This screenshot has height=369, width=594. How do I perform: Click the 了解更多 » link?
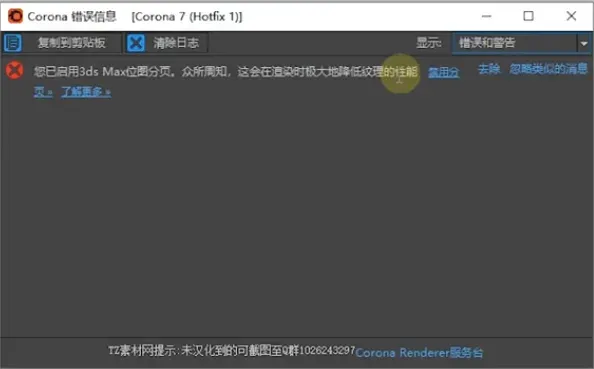coord(86,91)
